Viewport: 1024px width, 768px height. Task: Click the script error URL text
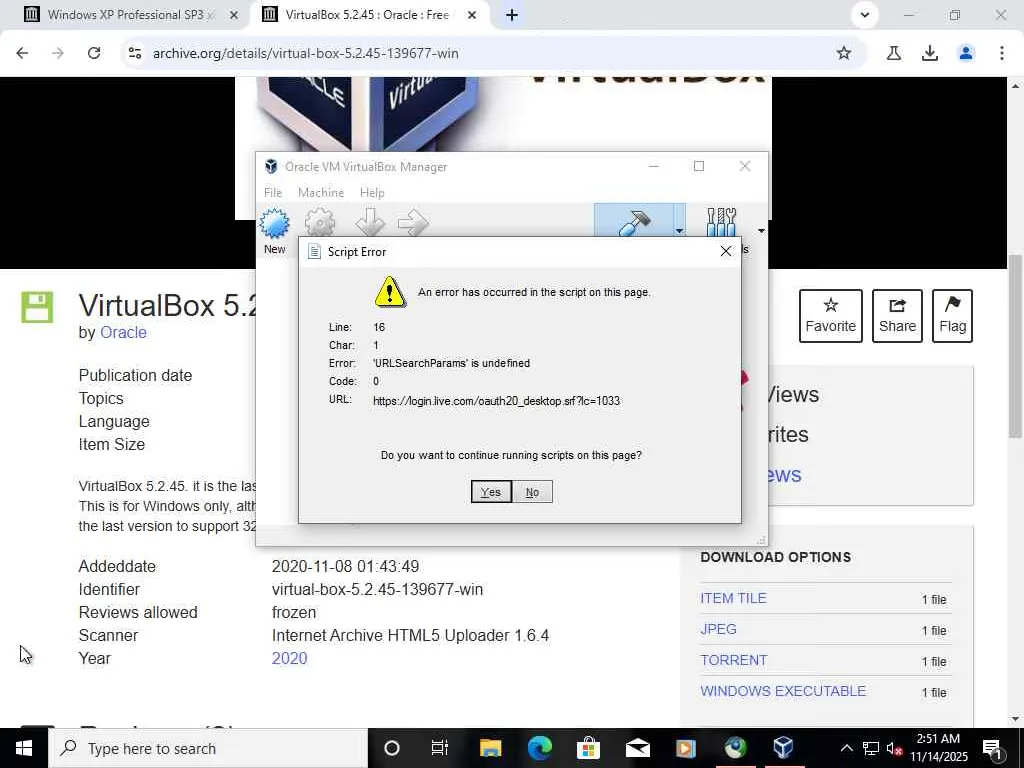click(x=496, y=400)
